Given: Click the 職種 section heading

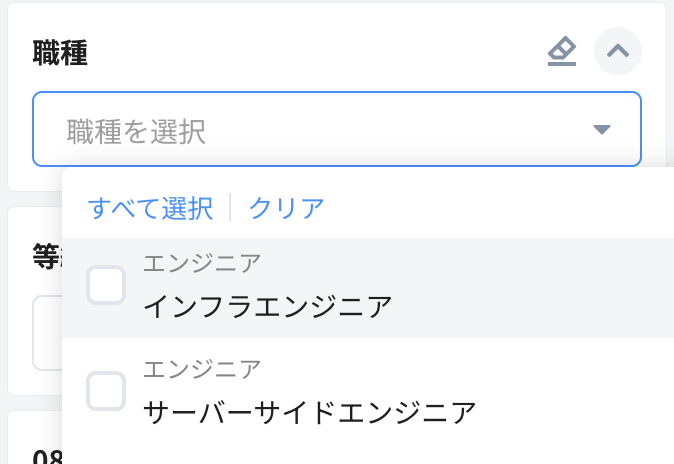Looking at the screenshot, I should tap(60, 53).
